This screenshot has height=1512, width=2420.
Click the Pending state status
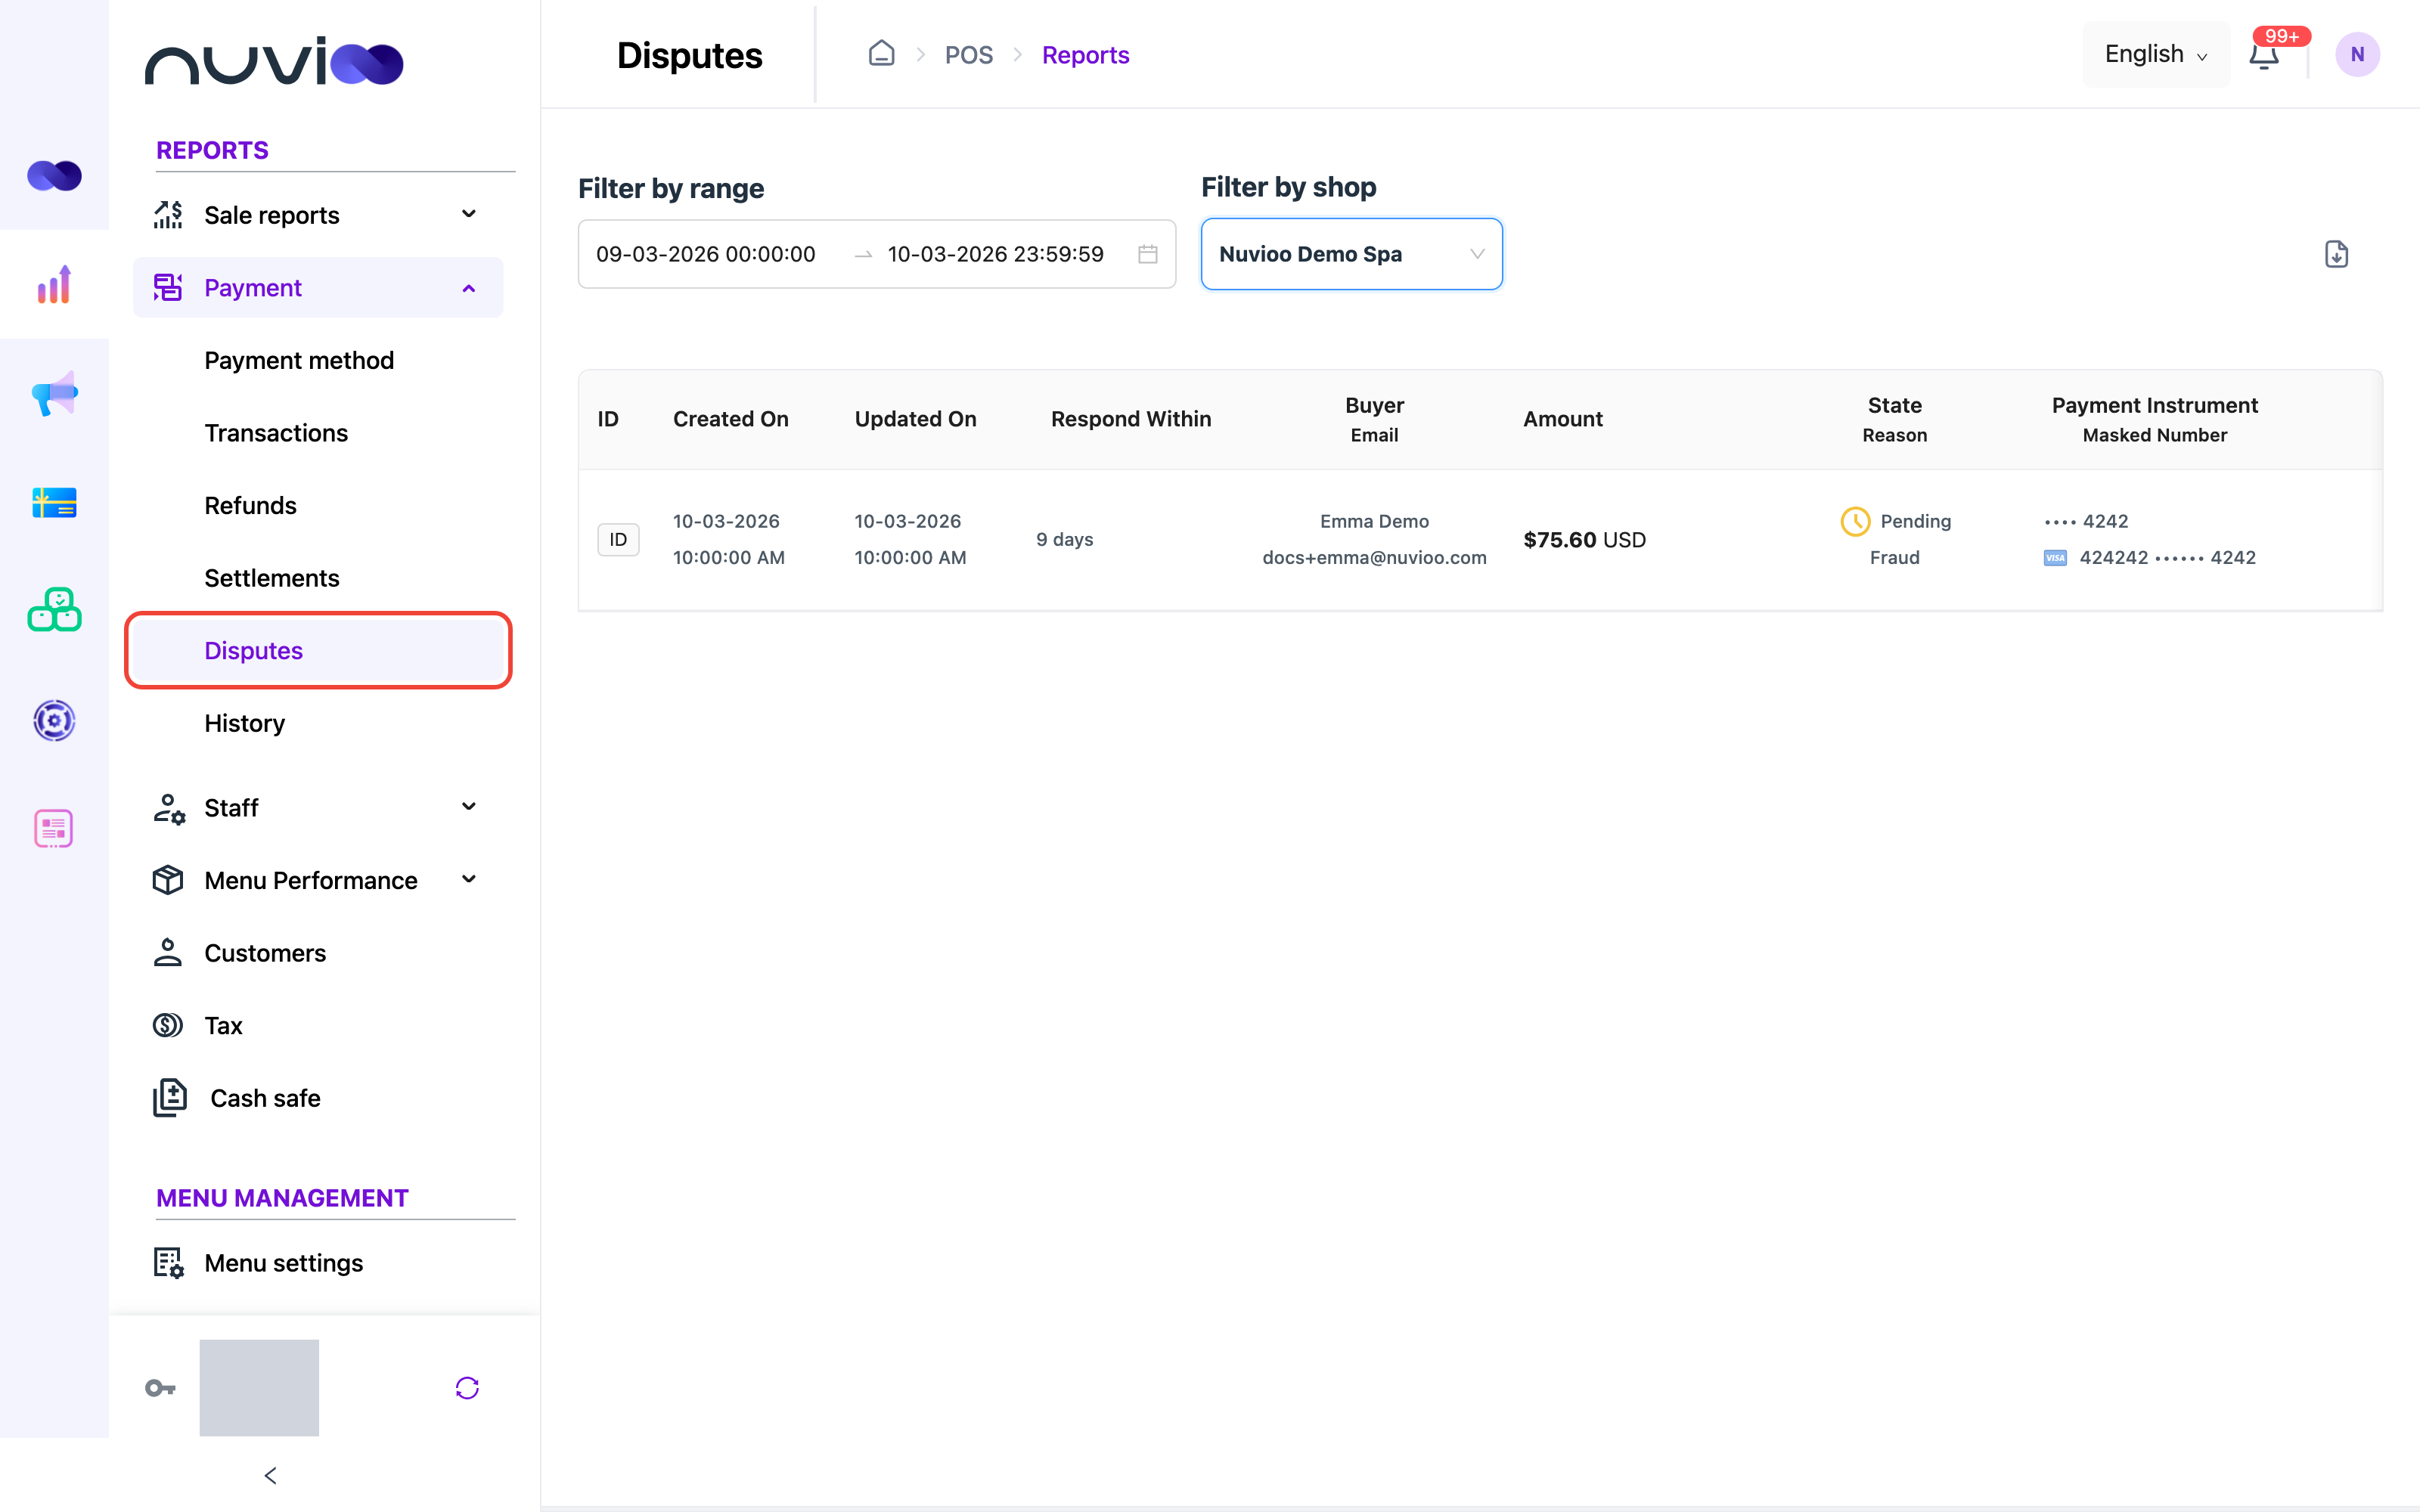click(x=1895, y=521)
